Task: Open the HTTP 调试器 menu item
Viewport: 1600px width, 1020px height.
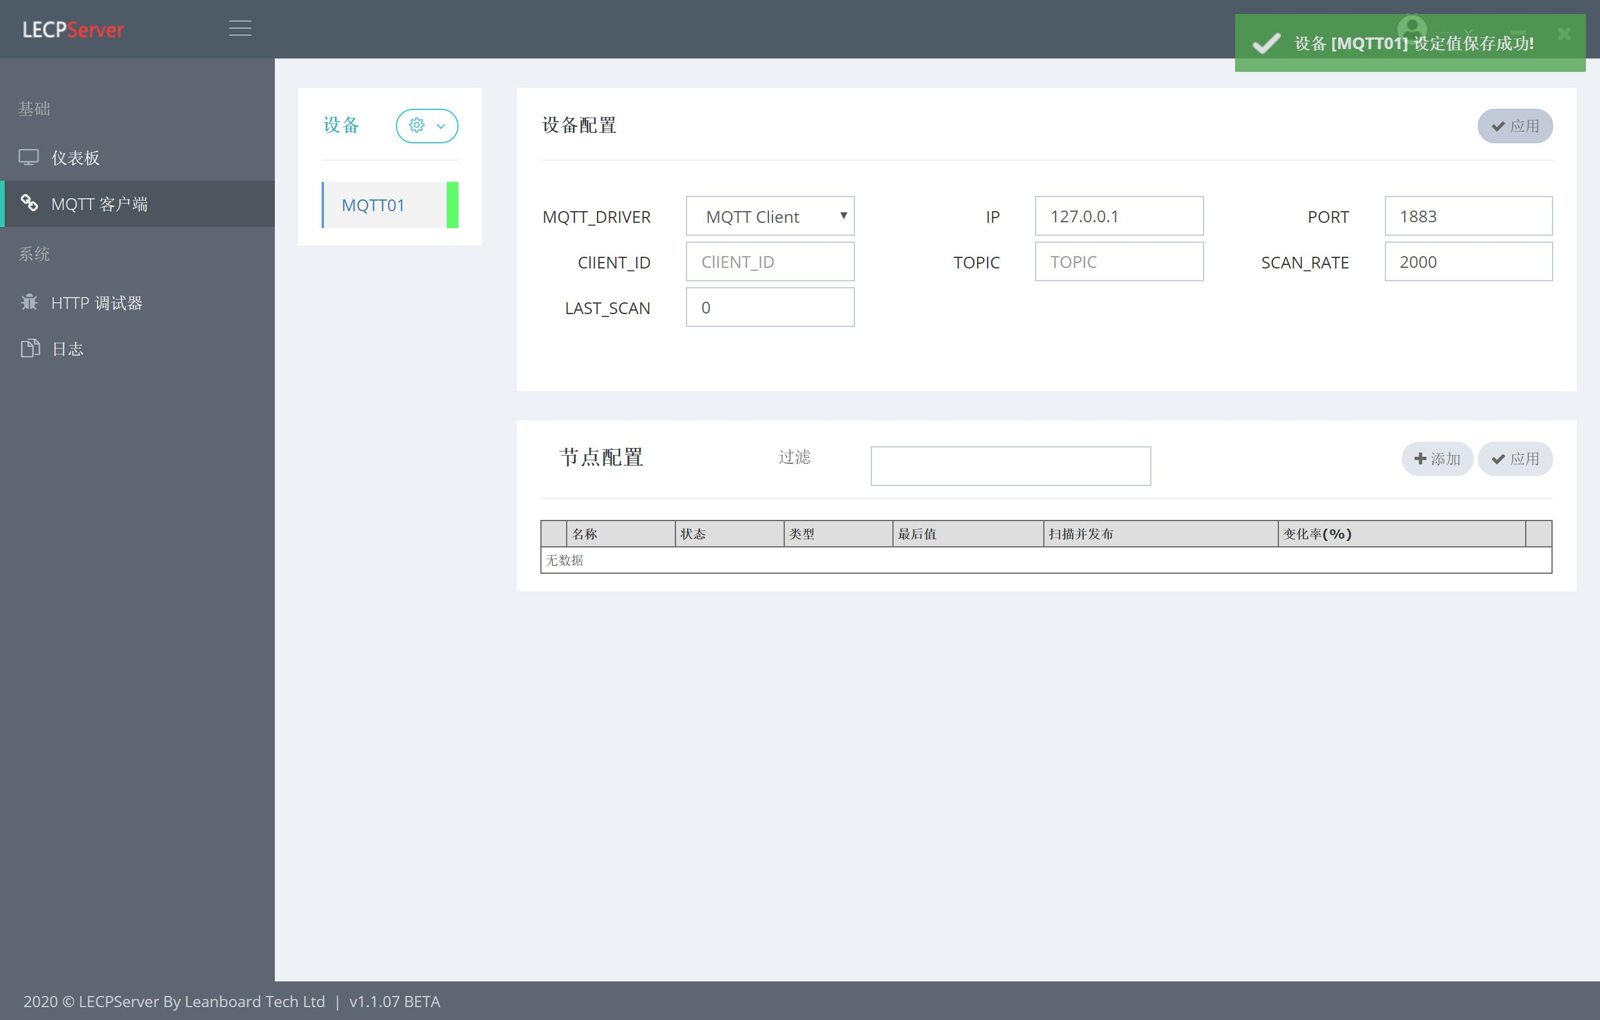Action: coord(137,303)
